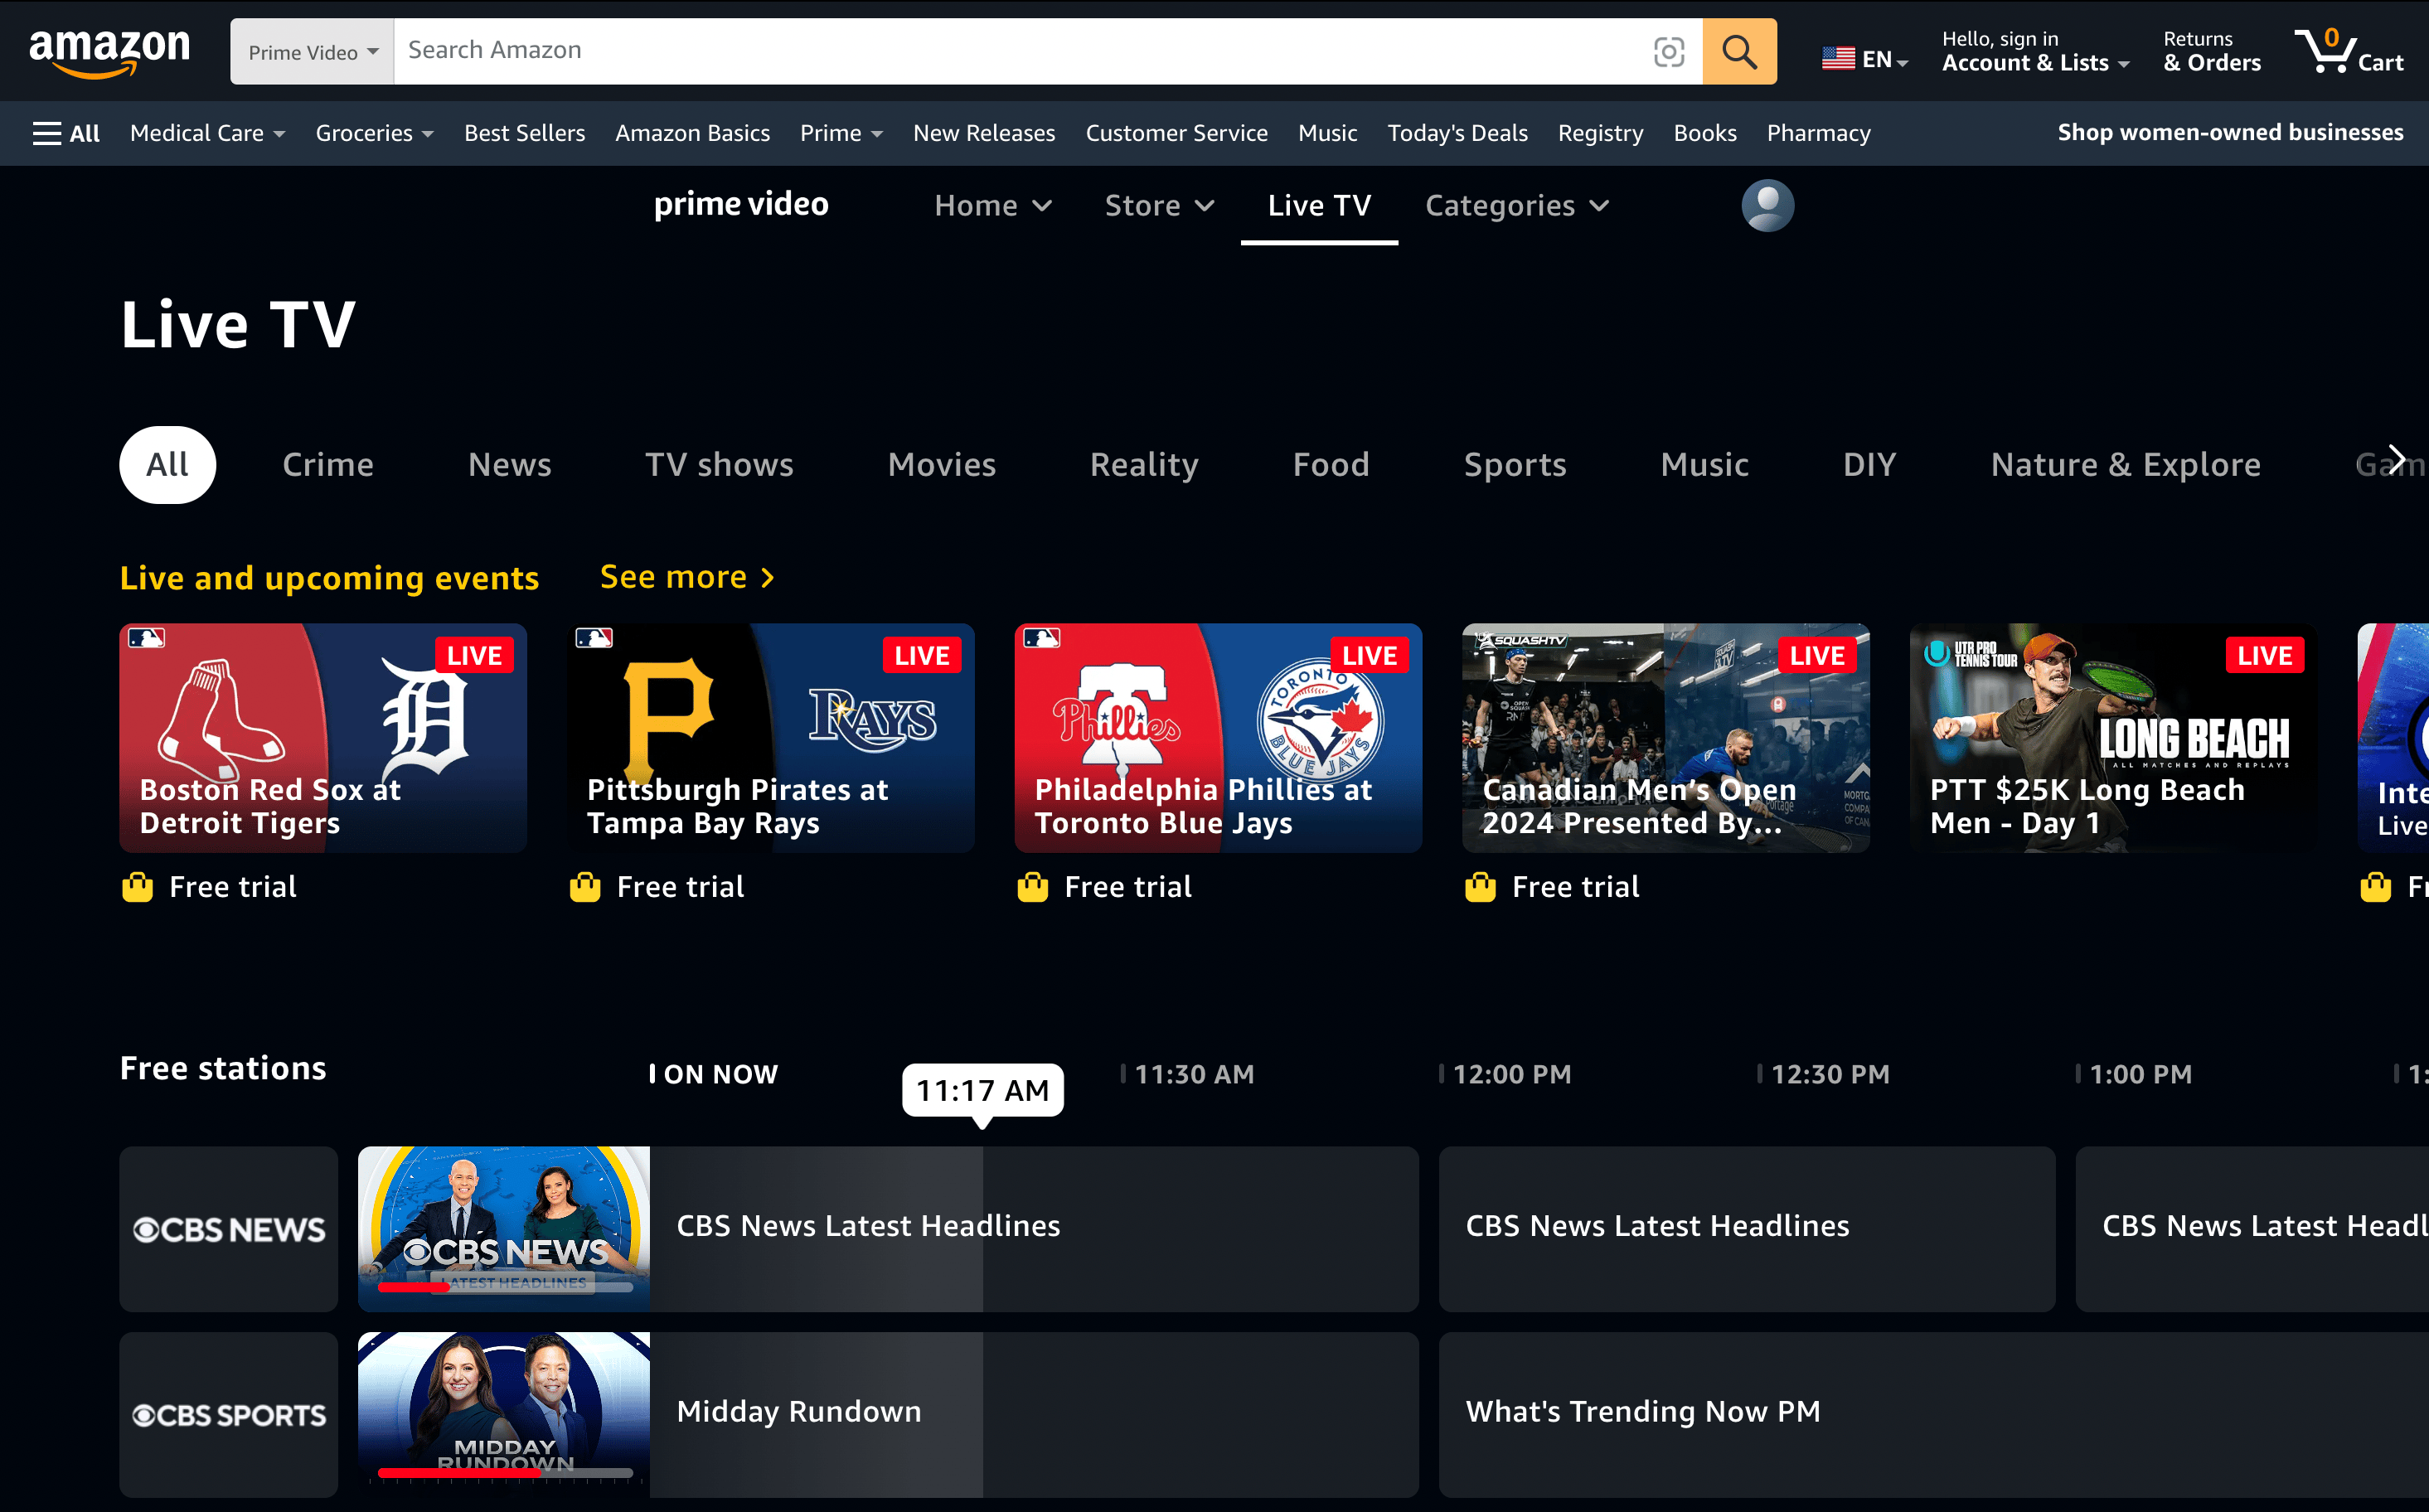Screen dimensions: 2429x1512
Task: Click the CBS Sports station logo
Action: point(229,1415)
